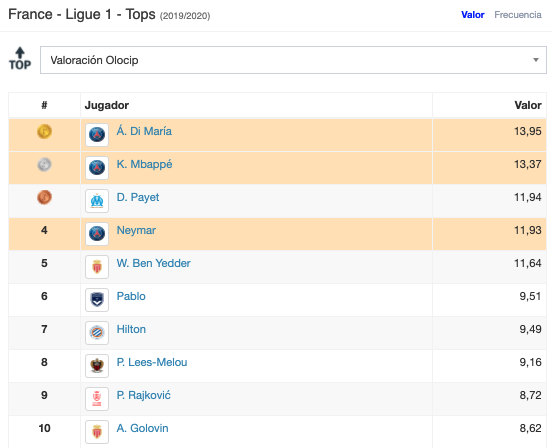This screenshot has height=448, width=552.
Task: Click the TOP arrow icon
Action: point(20,59)
